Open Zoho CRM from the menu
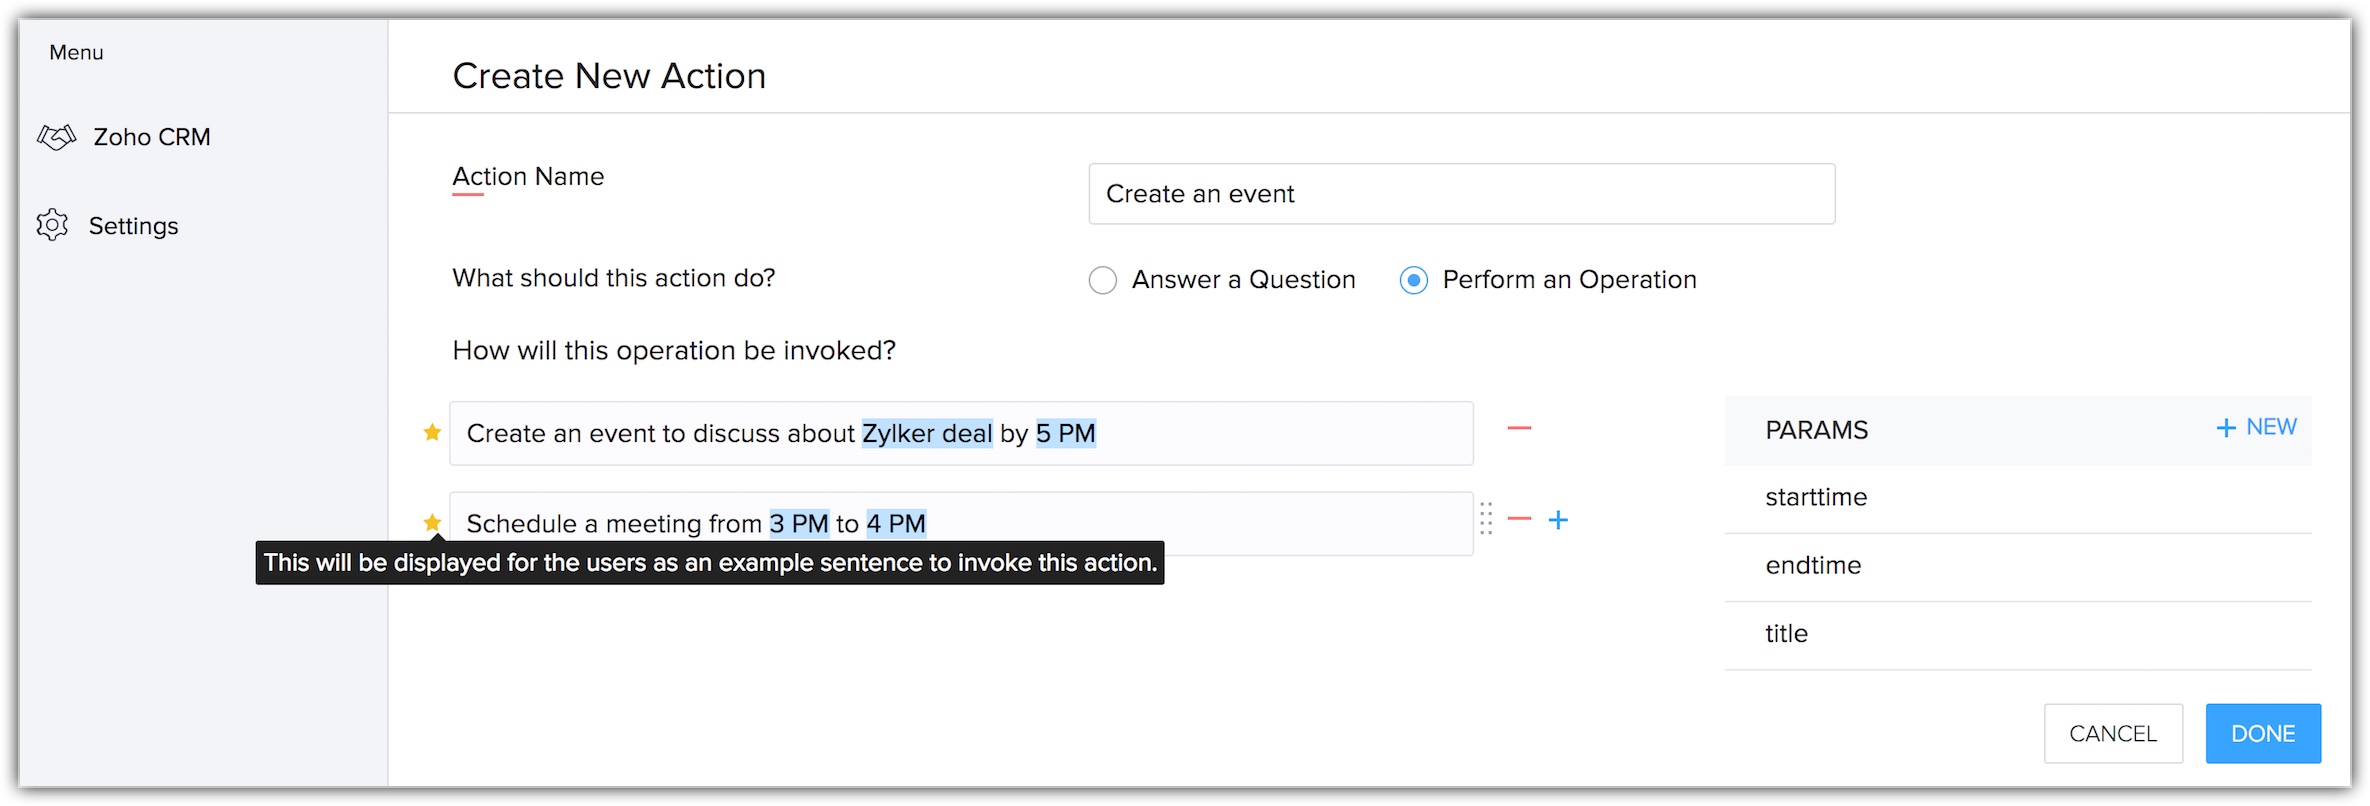The width and height of the screenshot is (2370, 806). tap(151, 137)
